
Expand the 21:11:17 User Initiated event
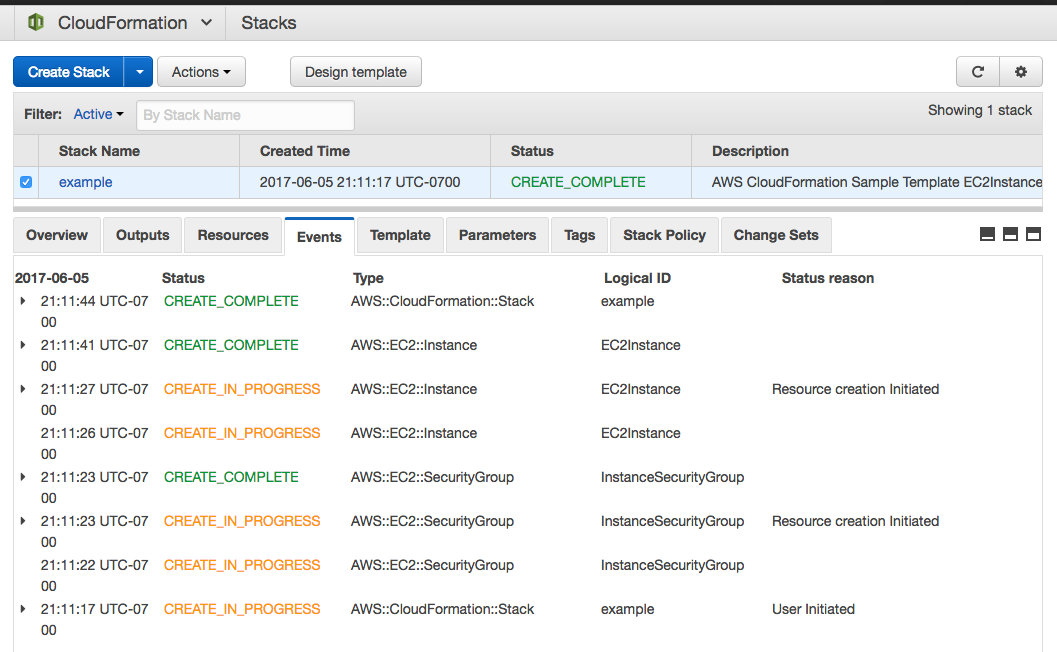click(x=23, y=609)
